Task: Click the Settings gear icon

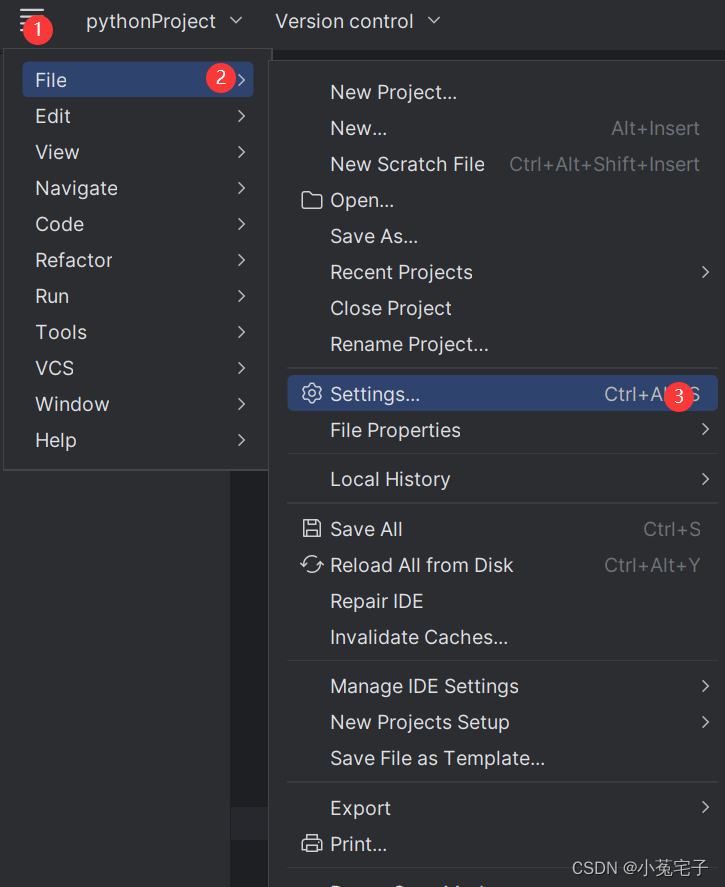Action: coord(312,394)
